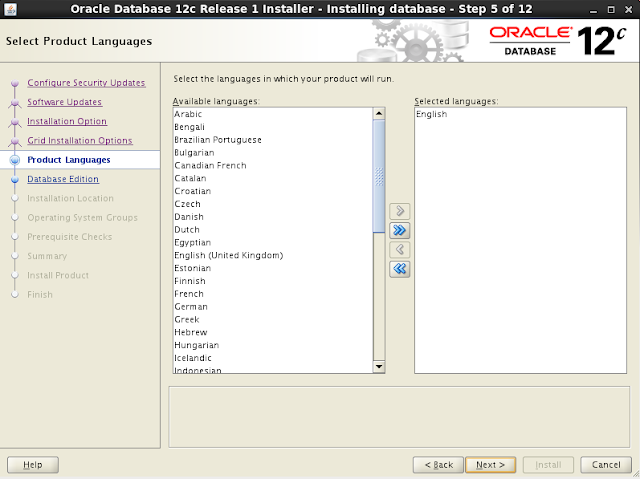640x479 pixels.
Task: Click the Java installer icon in title bar
Action: [10, 9]
